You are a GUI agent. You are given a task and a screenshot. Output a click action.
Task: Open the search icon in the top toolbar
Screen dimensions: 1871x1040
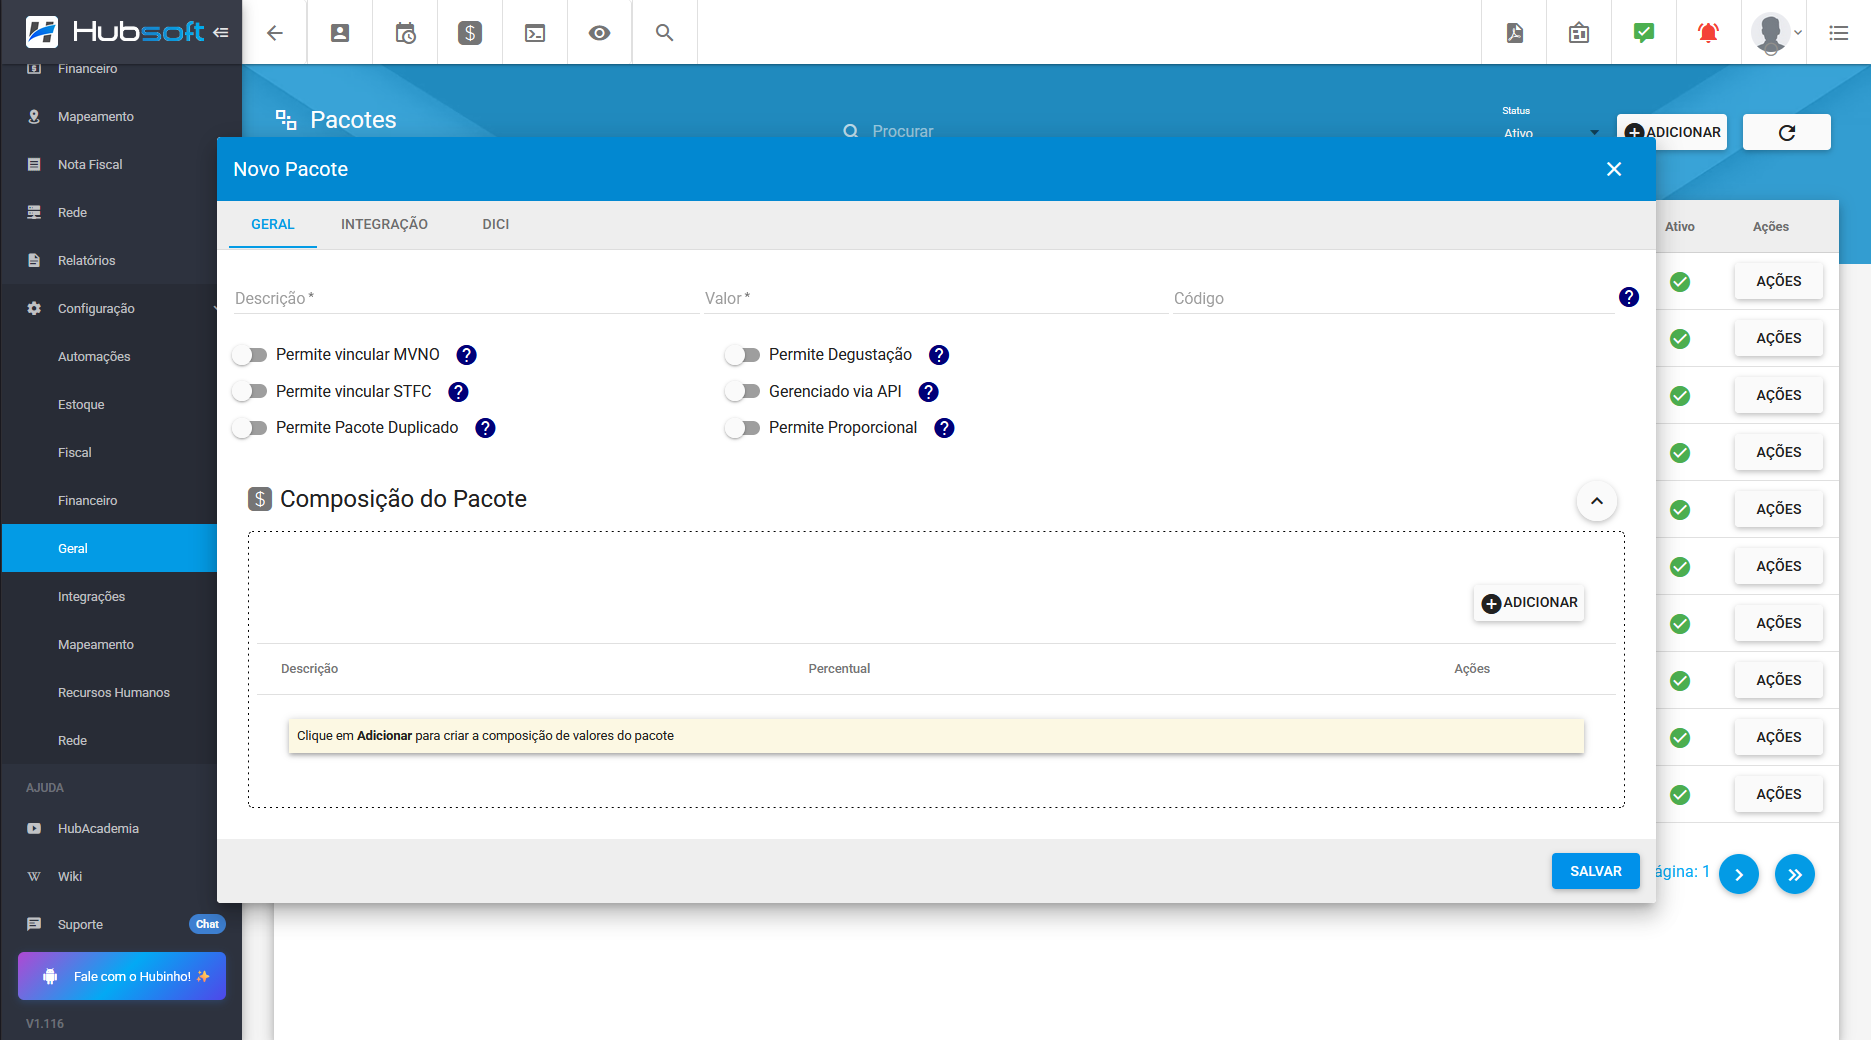(x=664, y=32)
